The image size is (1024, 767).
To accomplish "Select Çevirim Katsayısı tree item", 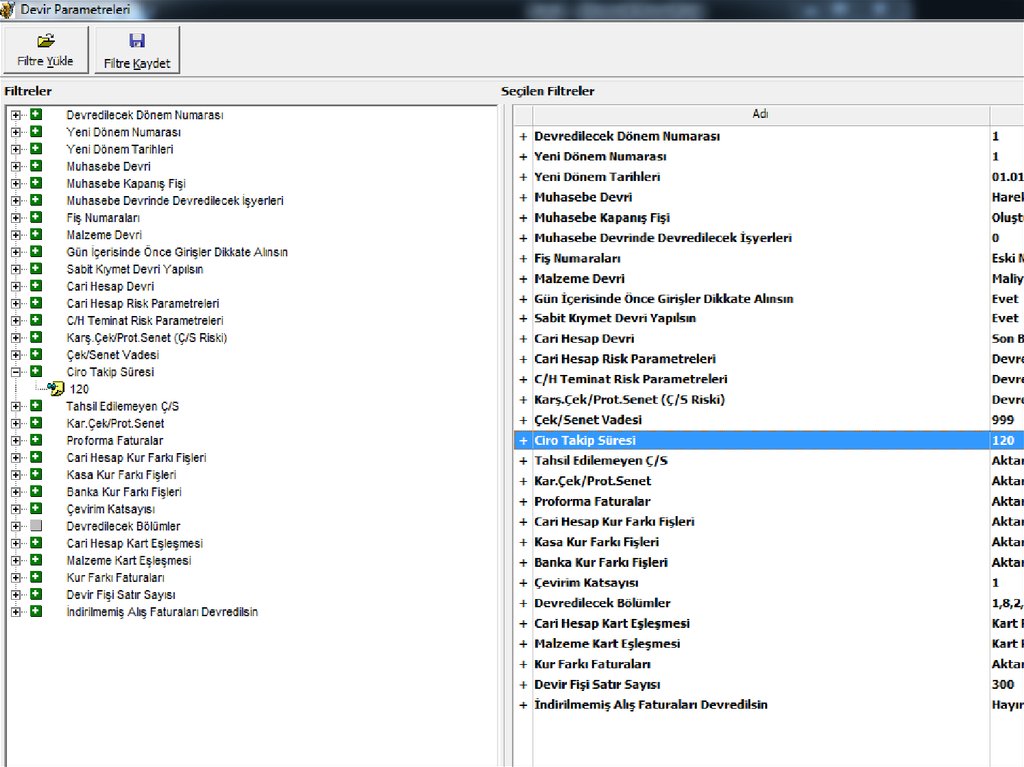I will click(x=110, y=509).
